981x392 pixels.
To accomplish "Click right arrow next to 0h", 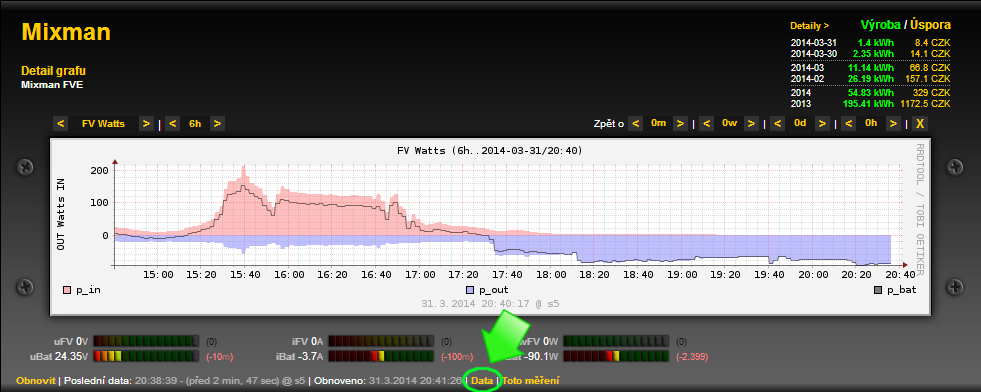I will coord(893,124).
